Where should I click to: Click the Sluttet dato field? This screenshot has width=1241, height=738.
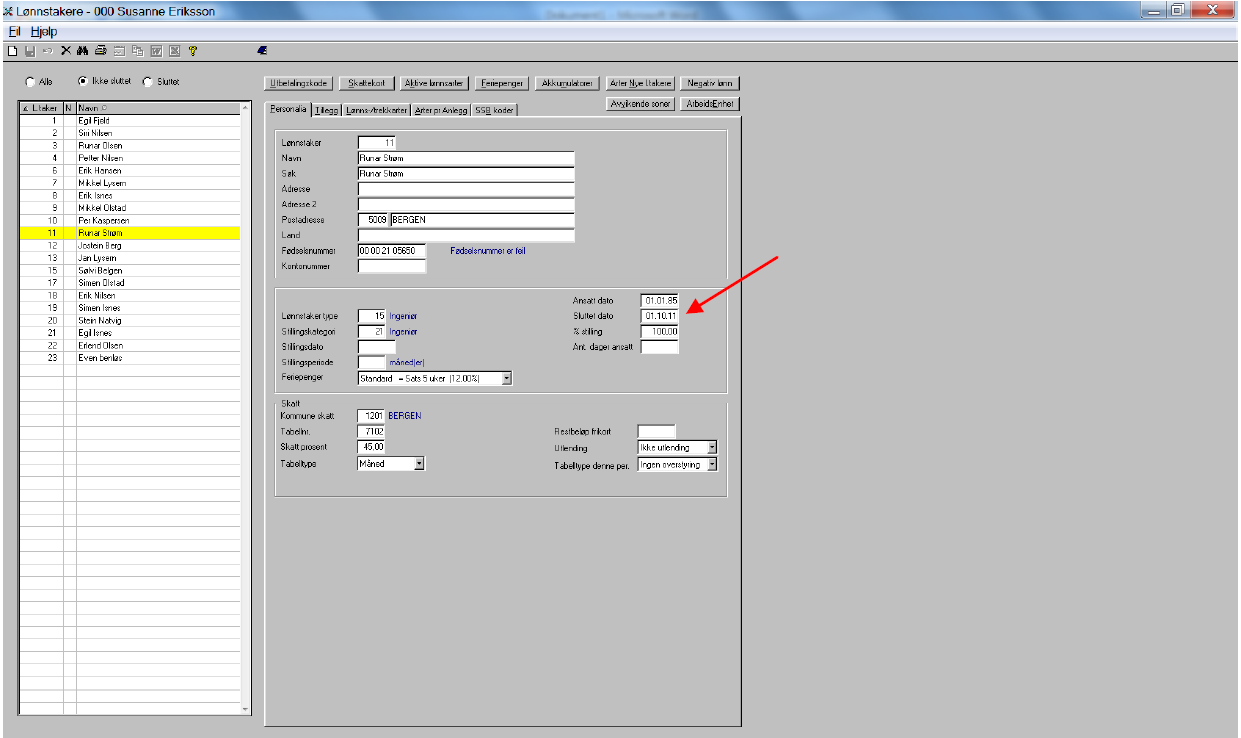pyautogui.click(x=660, y=316)
